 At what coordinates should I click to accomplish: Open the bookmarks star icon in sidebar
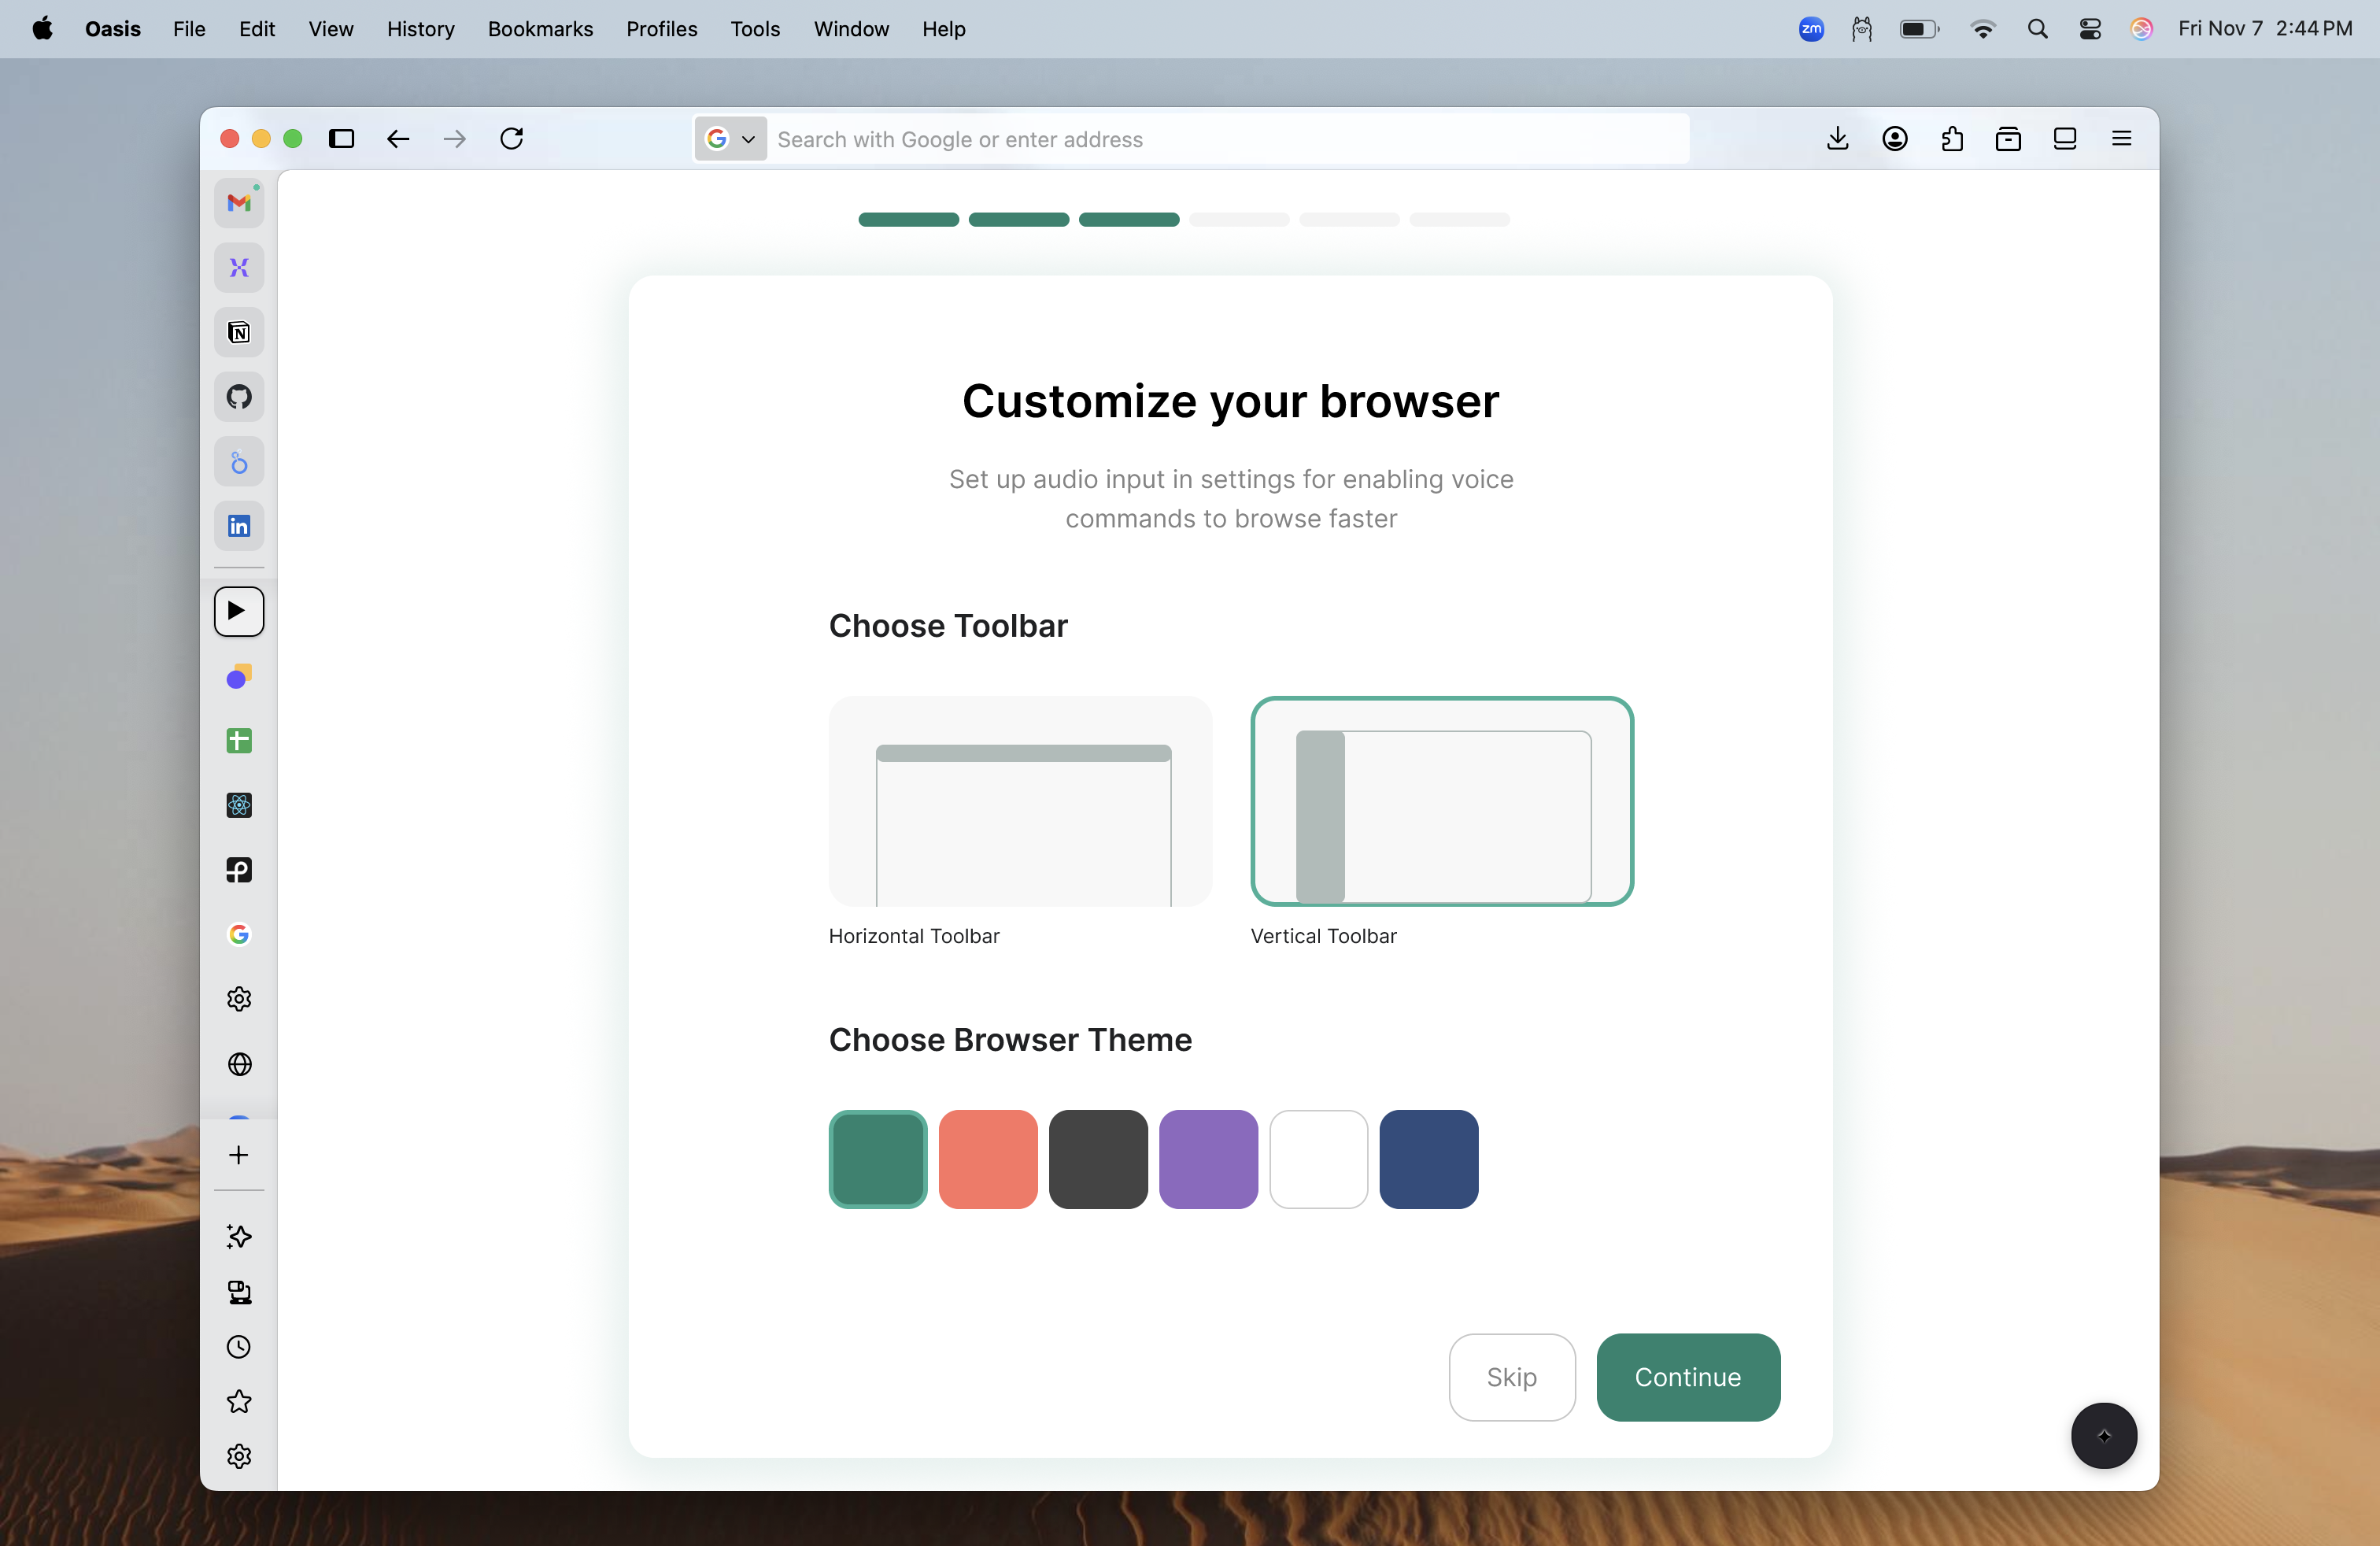239,1402
